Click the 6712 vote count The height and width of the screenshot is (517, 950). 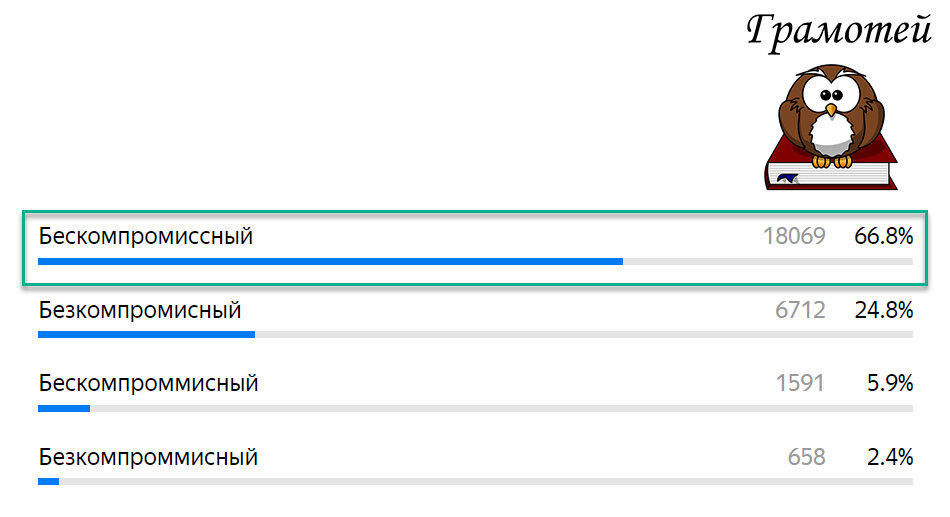(x=800, y=310)
